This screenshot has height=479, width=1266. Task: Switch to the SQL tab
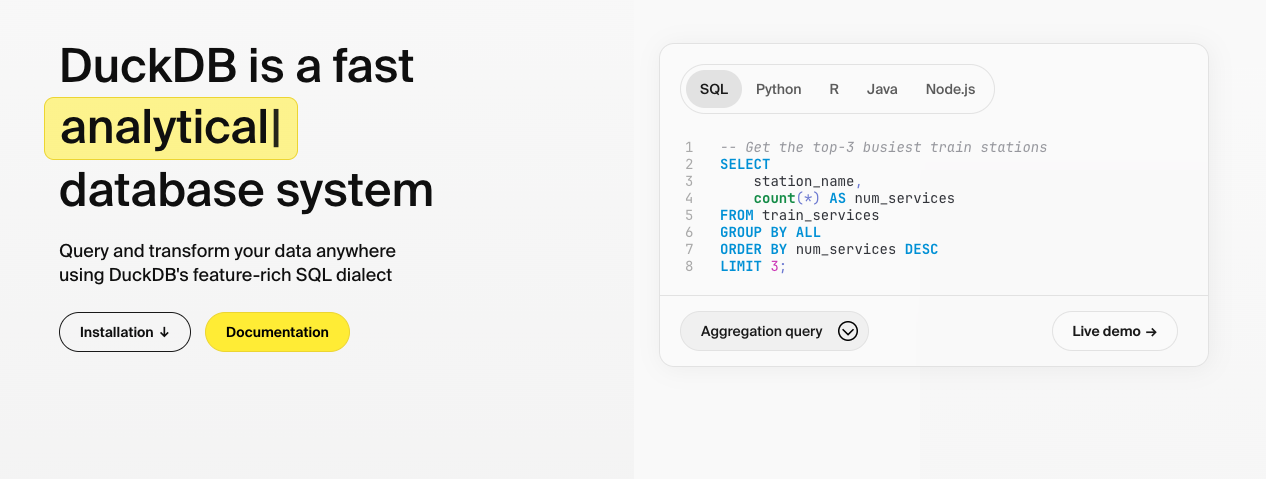(x=714, y=89)
